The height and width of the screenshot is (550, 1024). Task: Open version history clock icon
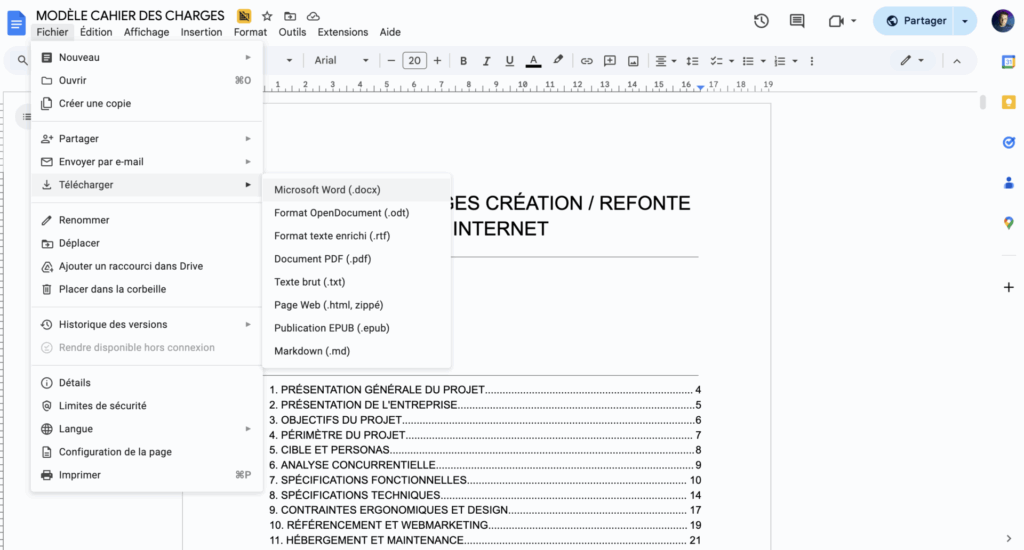[x=761, y=21]
